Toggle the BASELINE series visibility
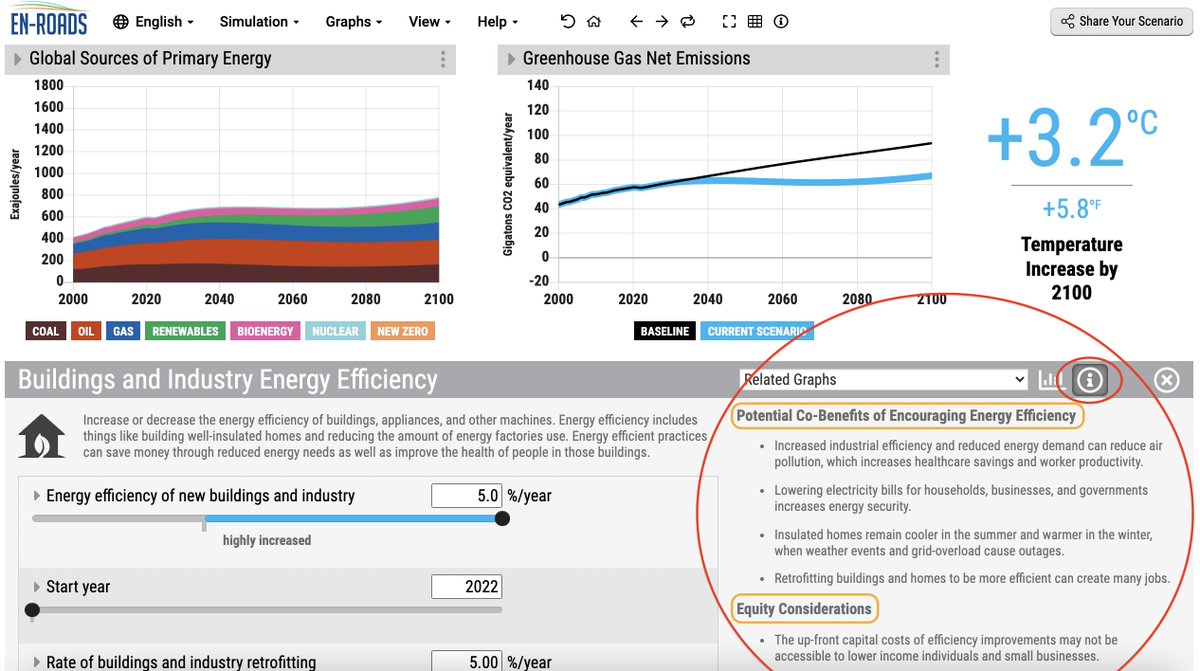The image size is (1200, 671). click(x=664, y=330)
